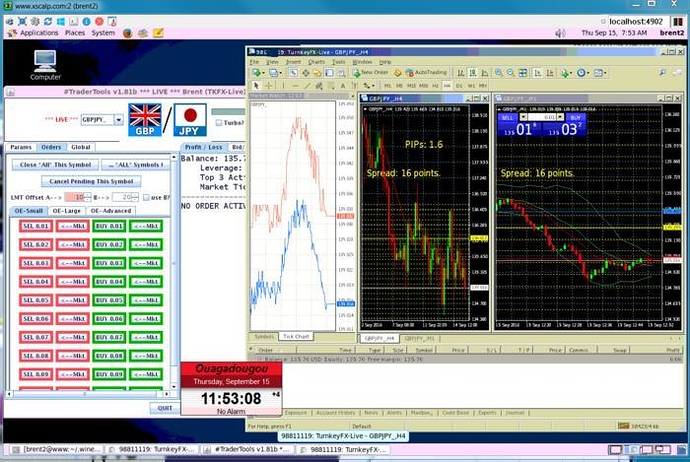Select the H4 timeframe button
The image size is (690, 462).
click(x=447, y=85)
